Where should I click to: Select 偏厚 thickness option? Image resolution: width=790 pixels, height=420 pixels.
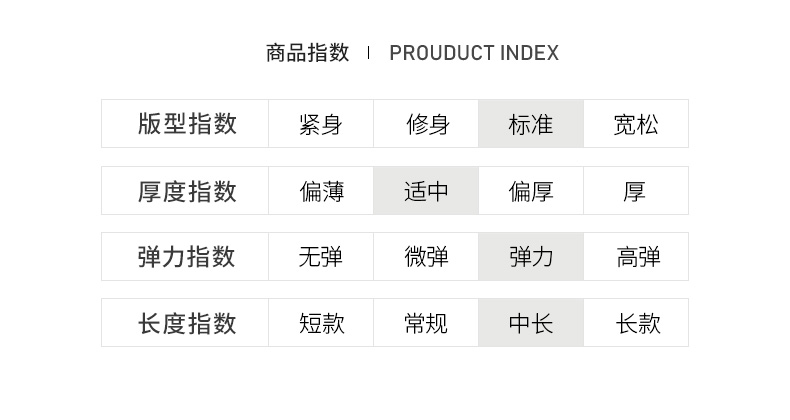point(531,191)
